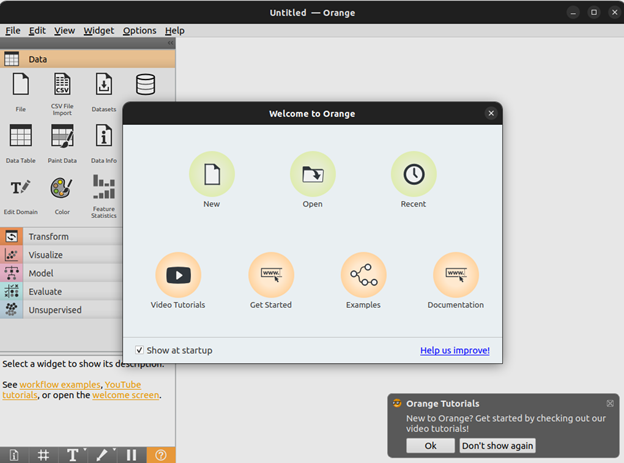This screenshot has height=463, width=624.
Task: Create a New workflow from welcome dialog
Action: 212,174
